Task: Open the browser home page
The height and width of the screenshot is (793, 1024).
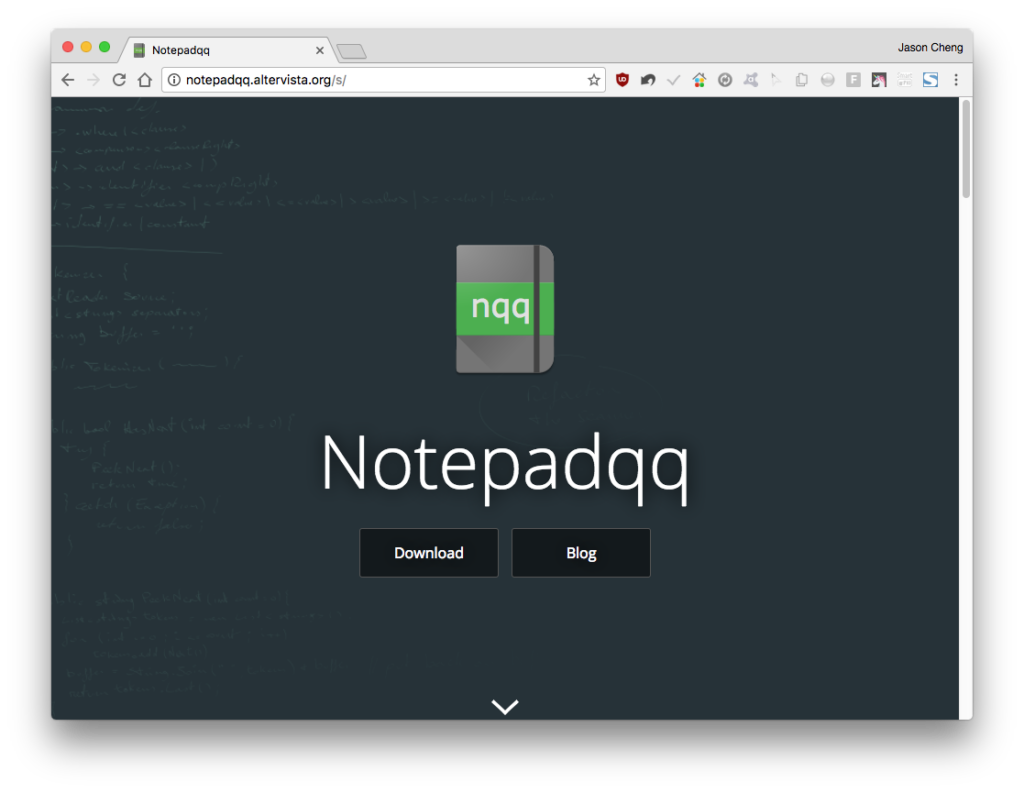Action: point(145,80)
